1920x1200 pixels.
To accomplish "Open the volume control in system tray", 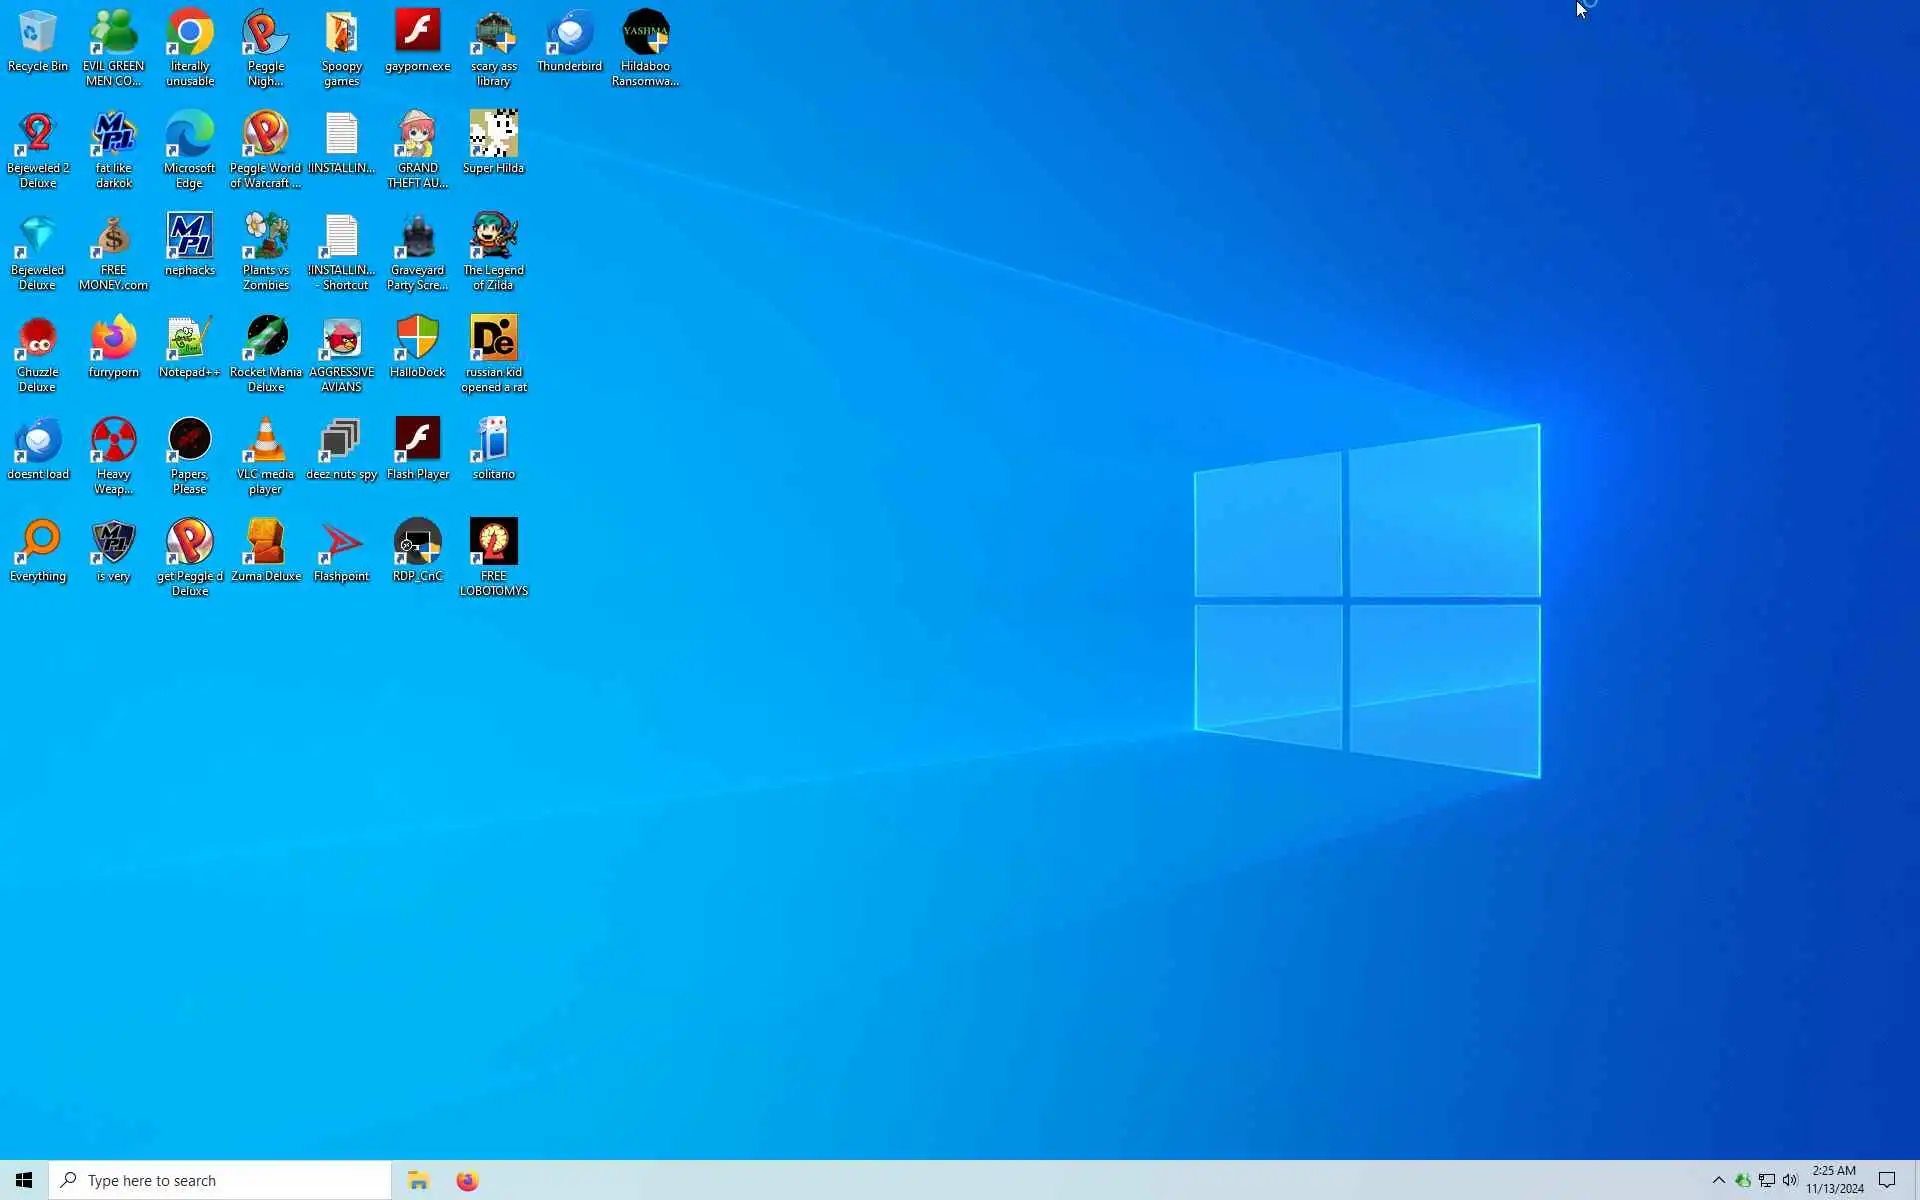I will 1790,1180.
